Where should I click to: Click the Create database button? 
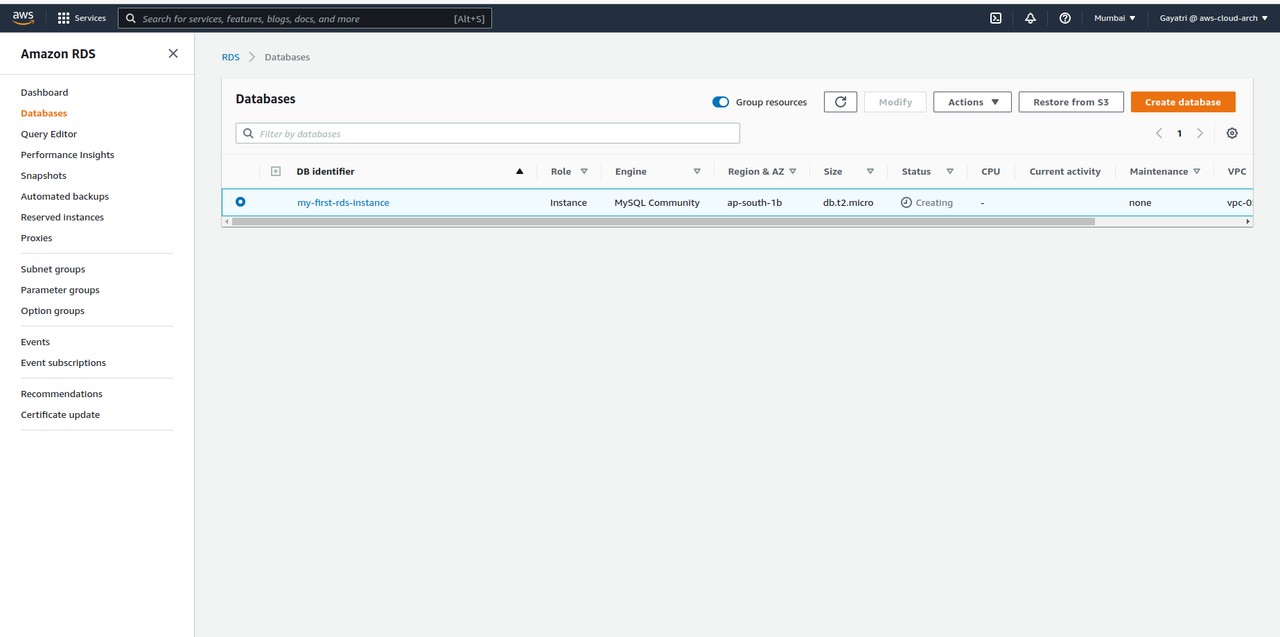click(1183, 102)
